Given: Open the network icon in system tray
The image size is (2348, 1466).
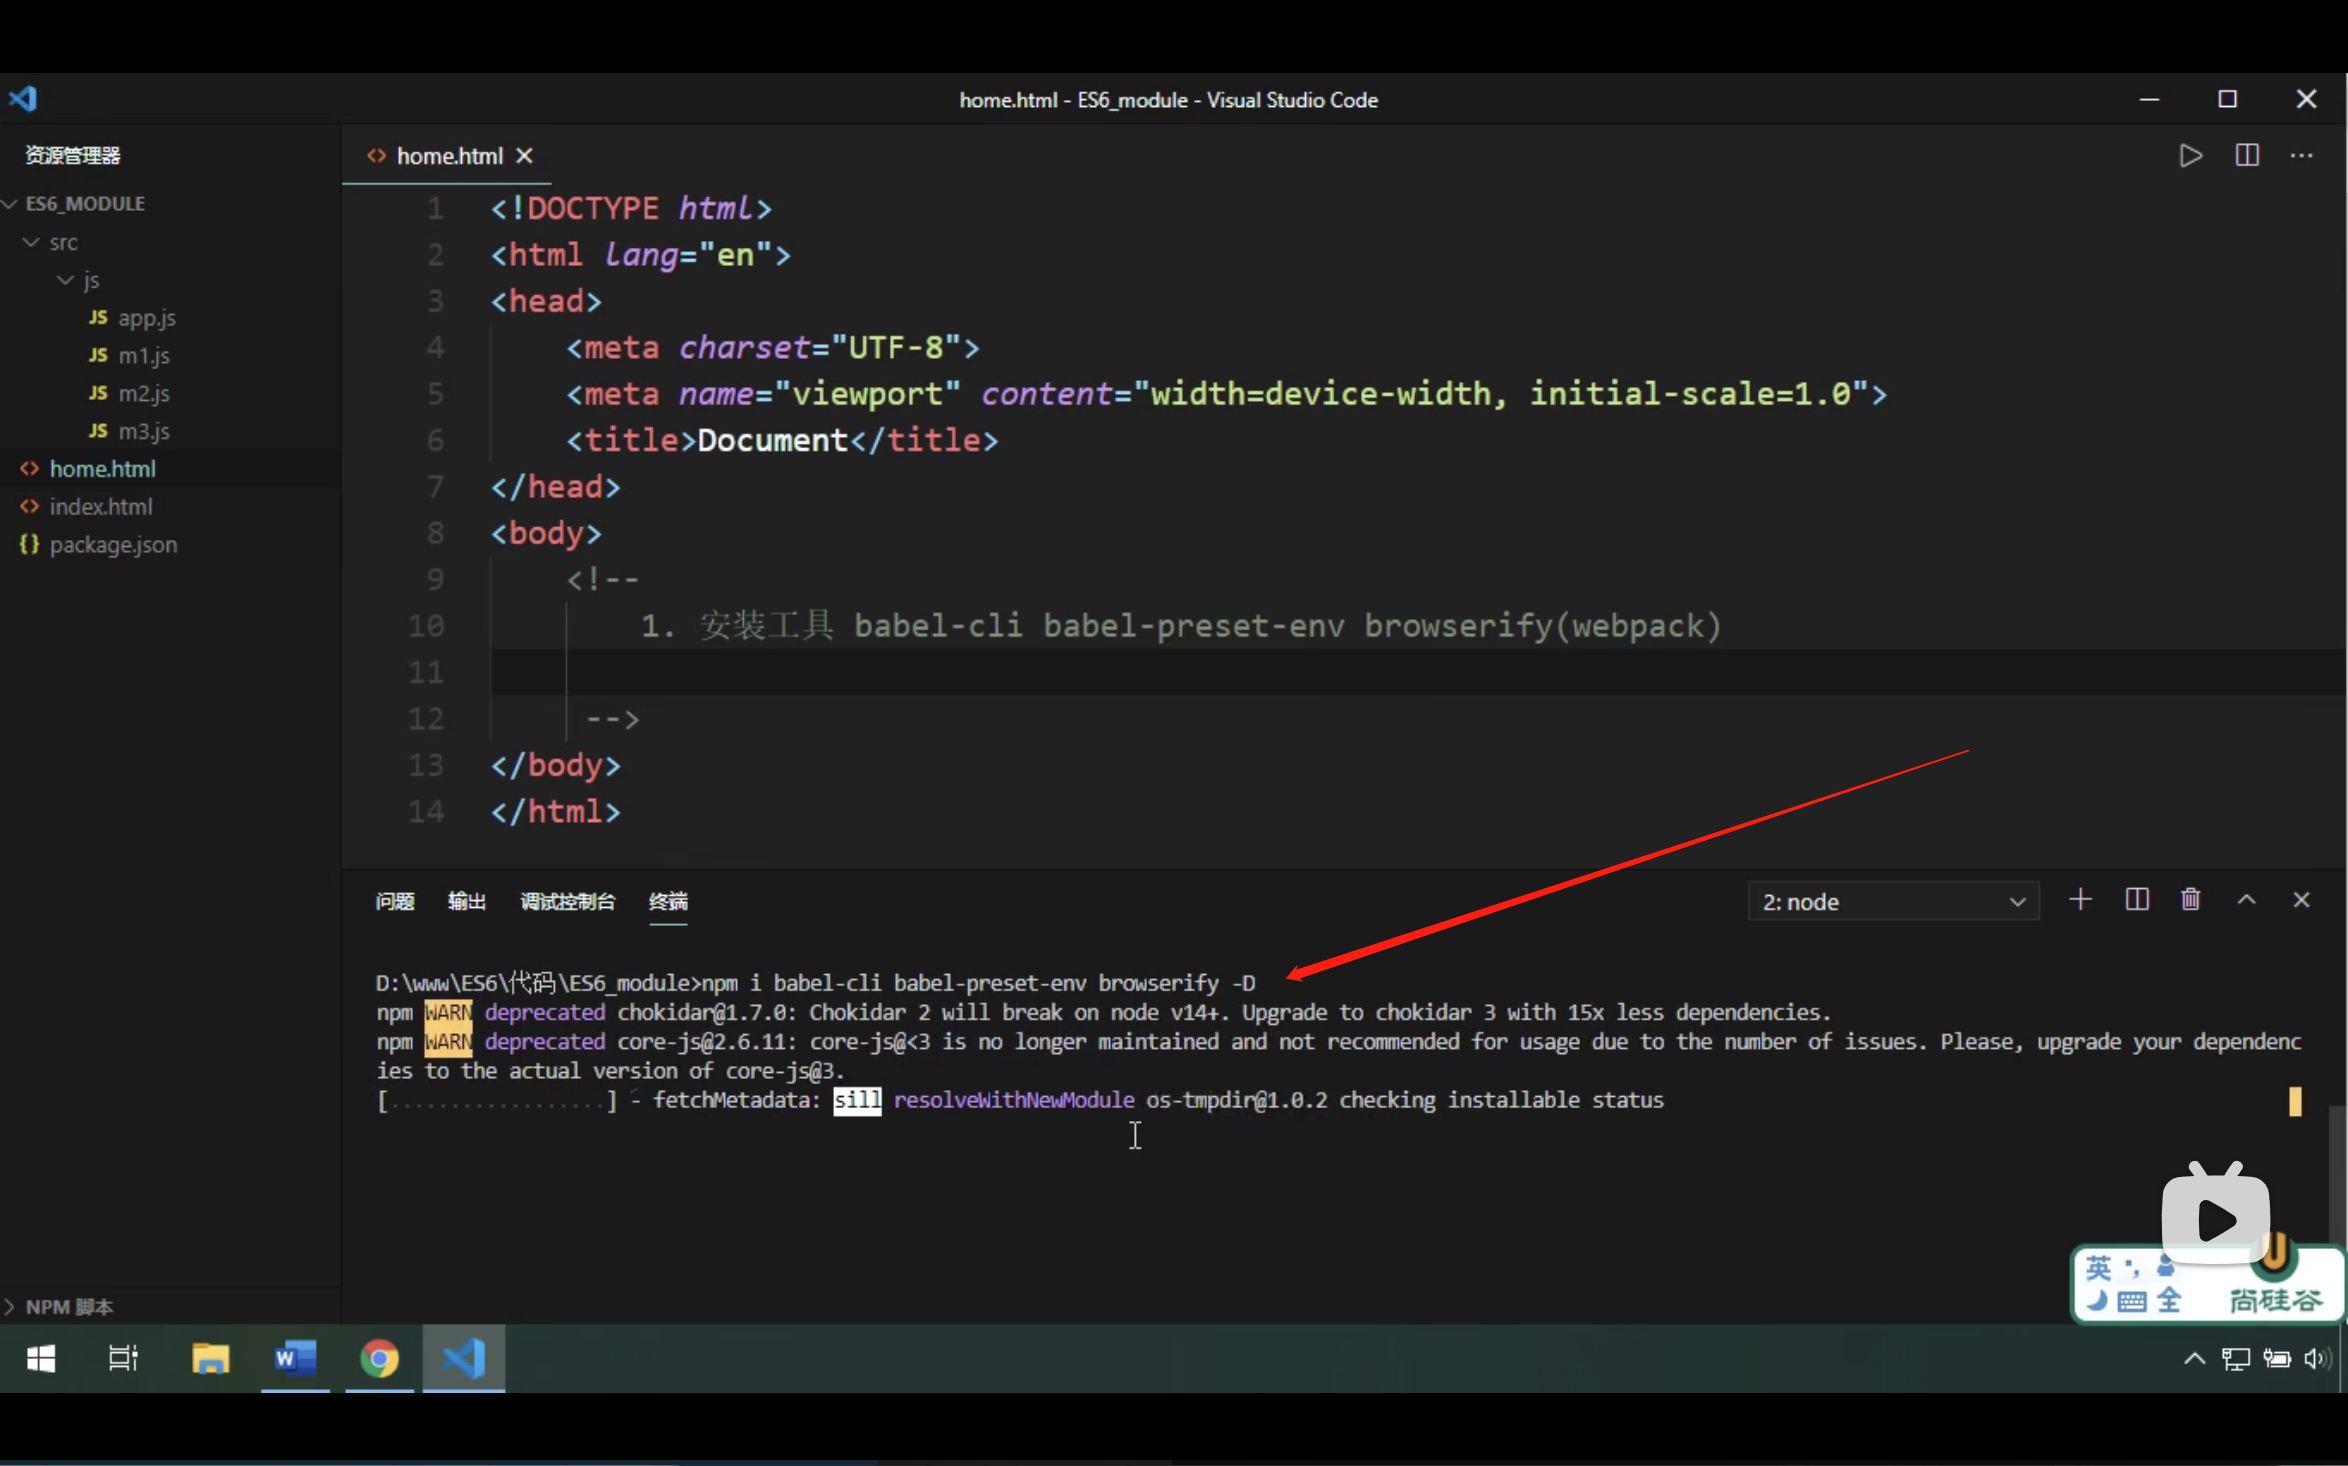Looking at the screenshot, I should pos(2235,1358).
